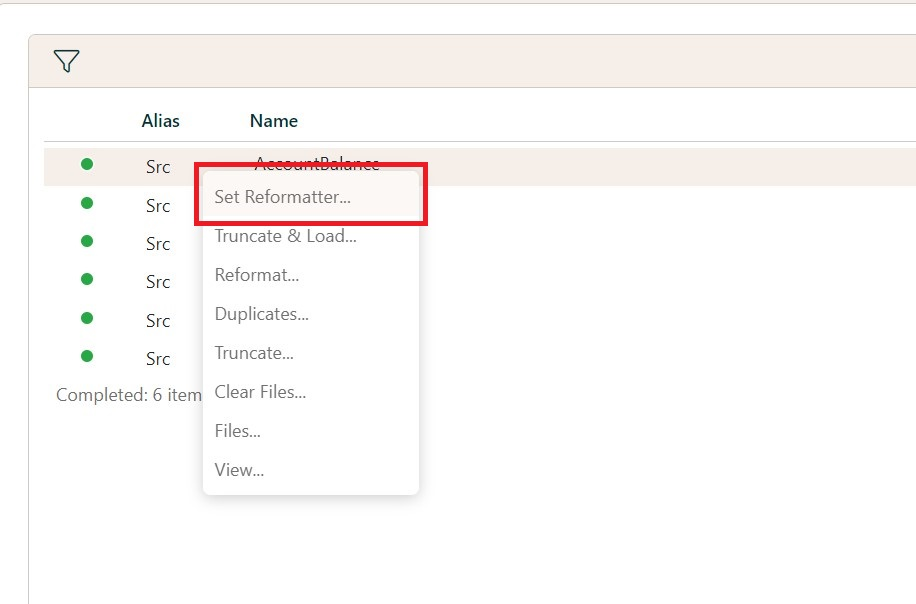Screen dimensions: 916x604
Task: Click the green status dot in the last row
Action: 87,356
